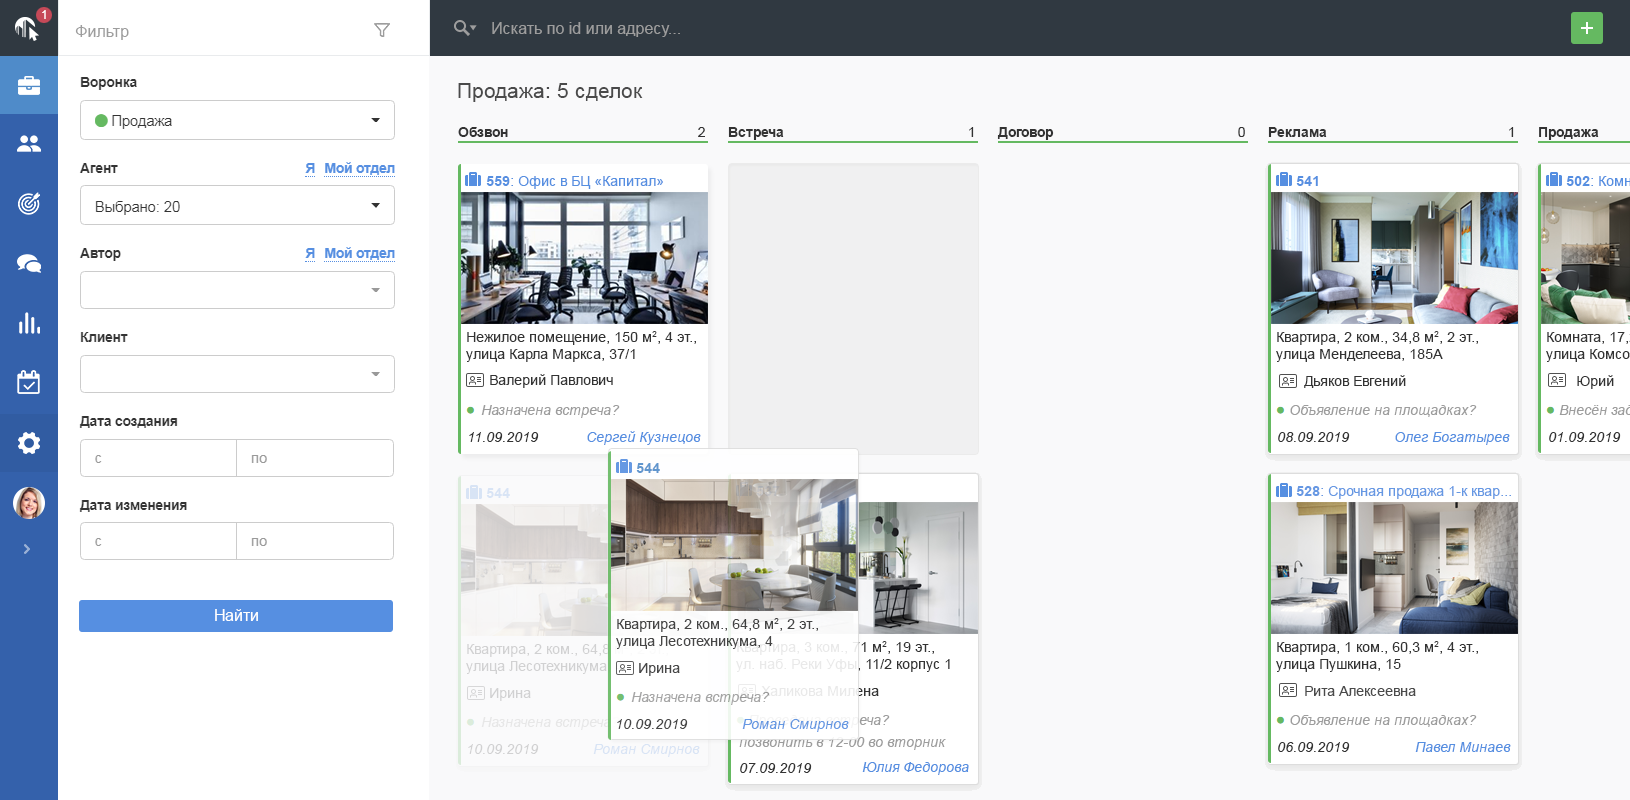Click Назначена встреча? status on card 559
This screenshot has width=1630, height=800.
tap(550, 410)
